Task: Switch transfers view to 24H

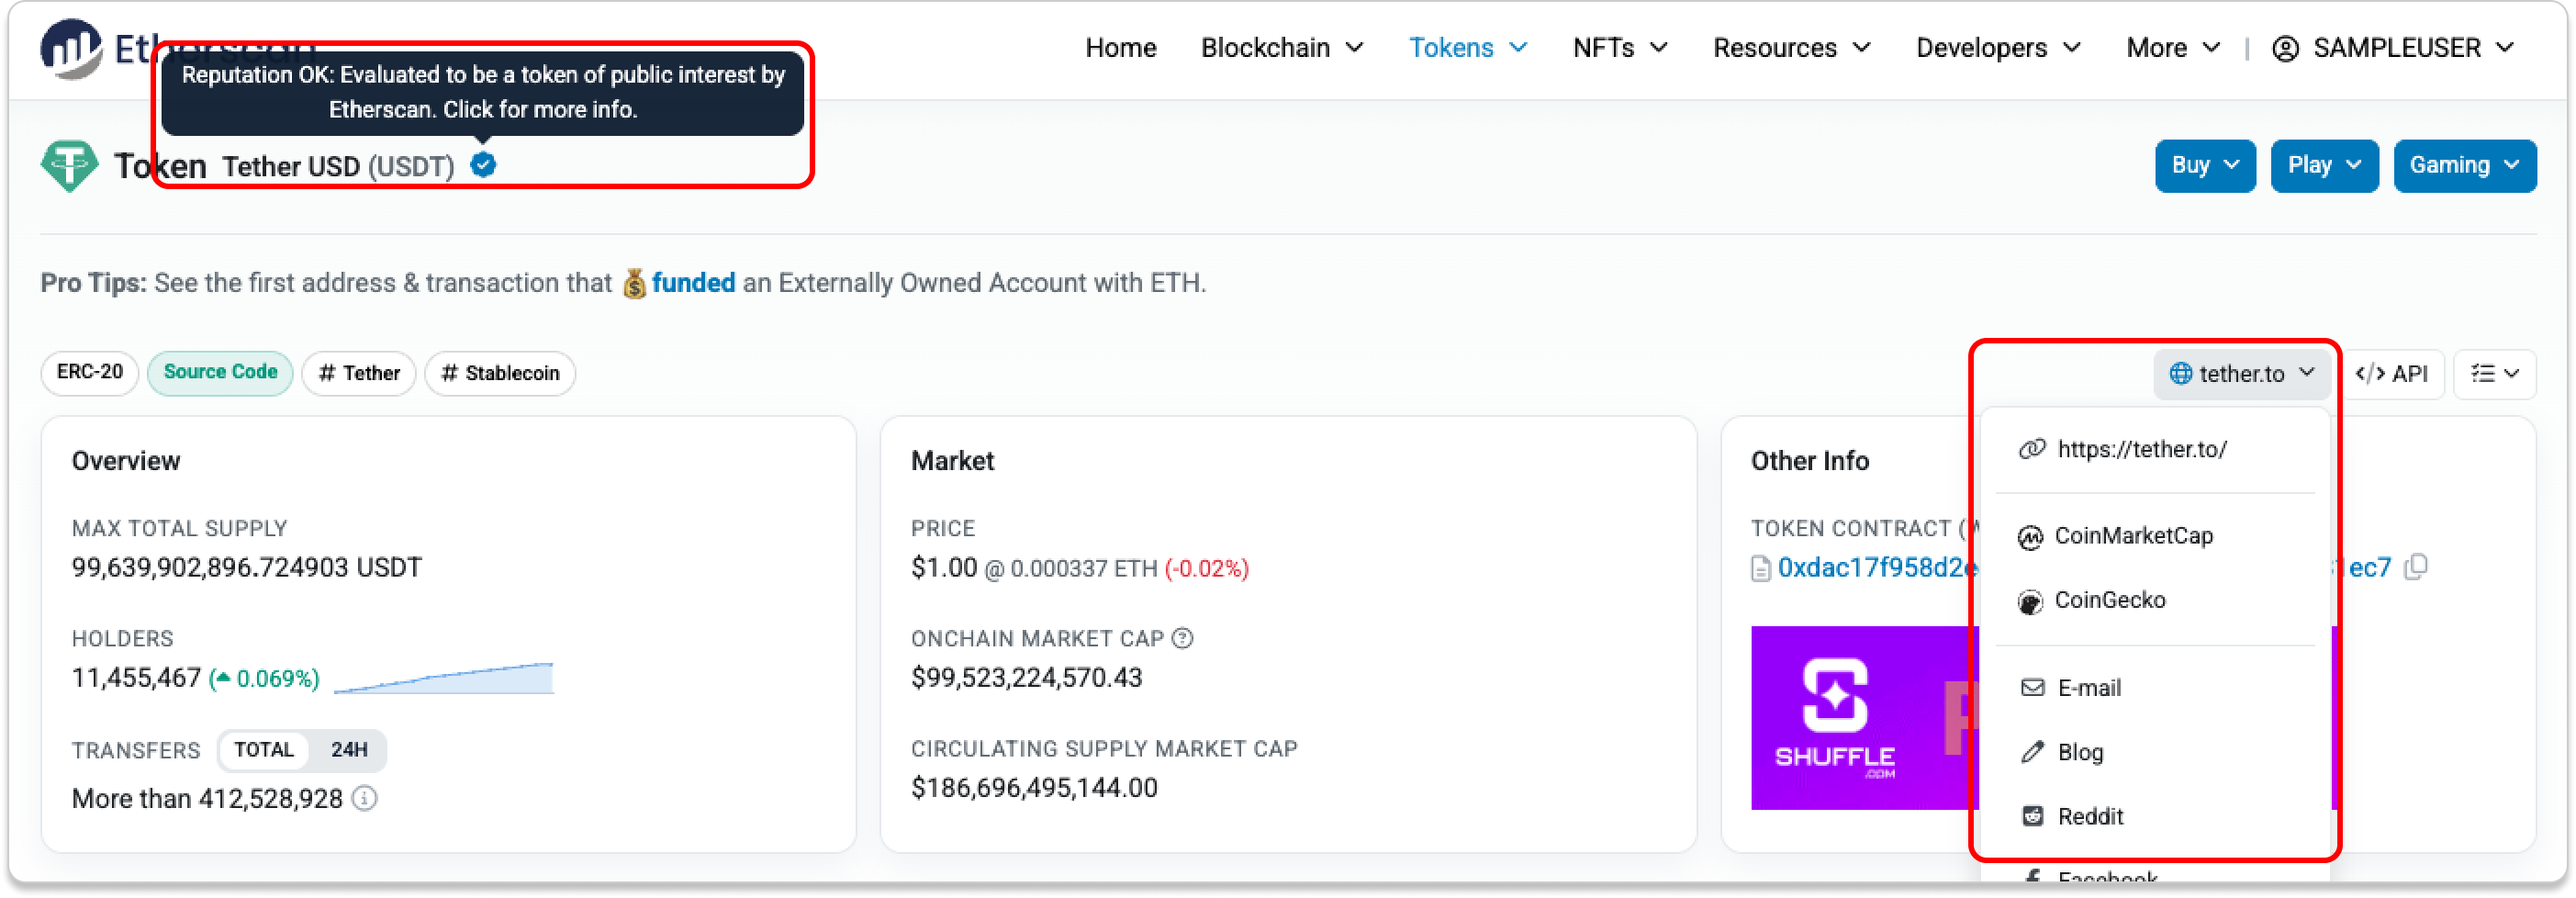Action: pos(349,750)
